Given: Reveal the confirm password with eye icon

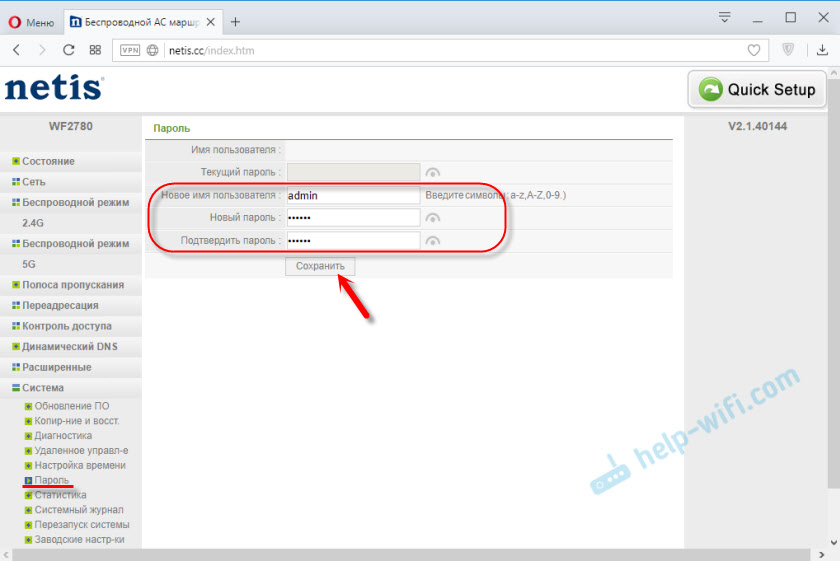Looking at the screenshot, I should pos(432,241).
